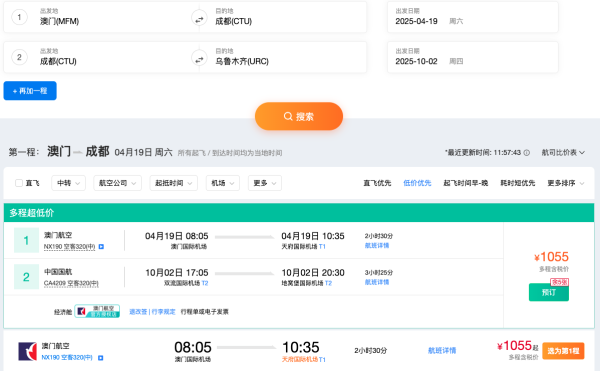600x371 pixels.
Task: Click the green 预订 booking button
Action: [x=549, y=292]
